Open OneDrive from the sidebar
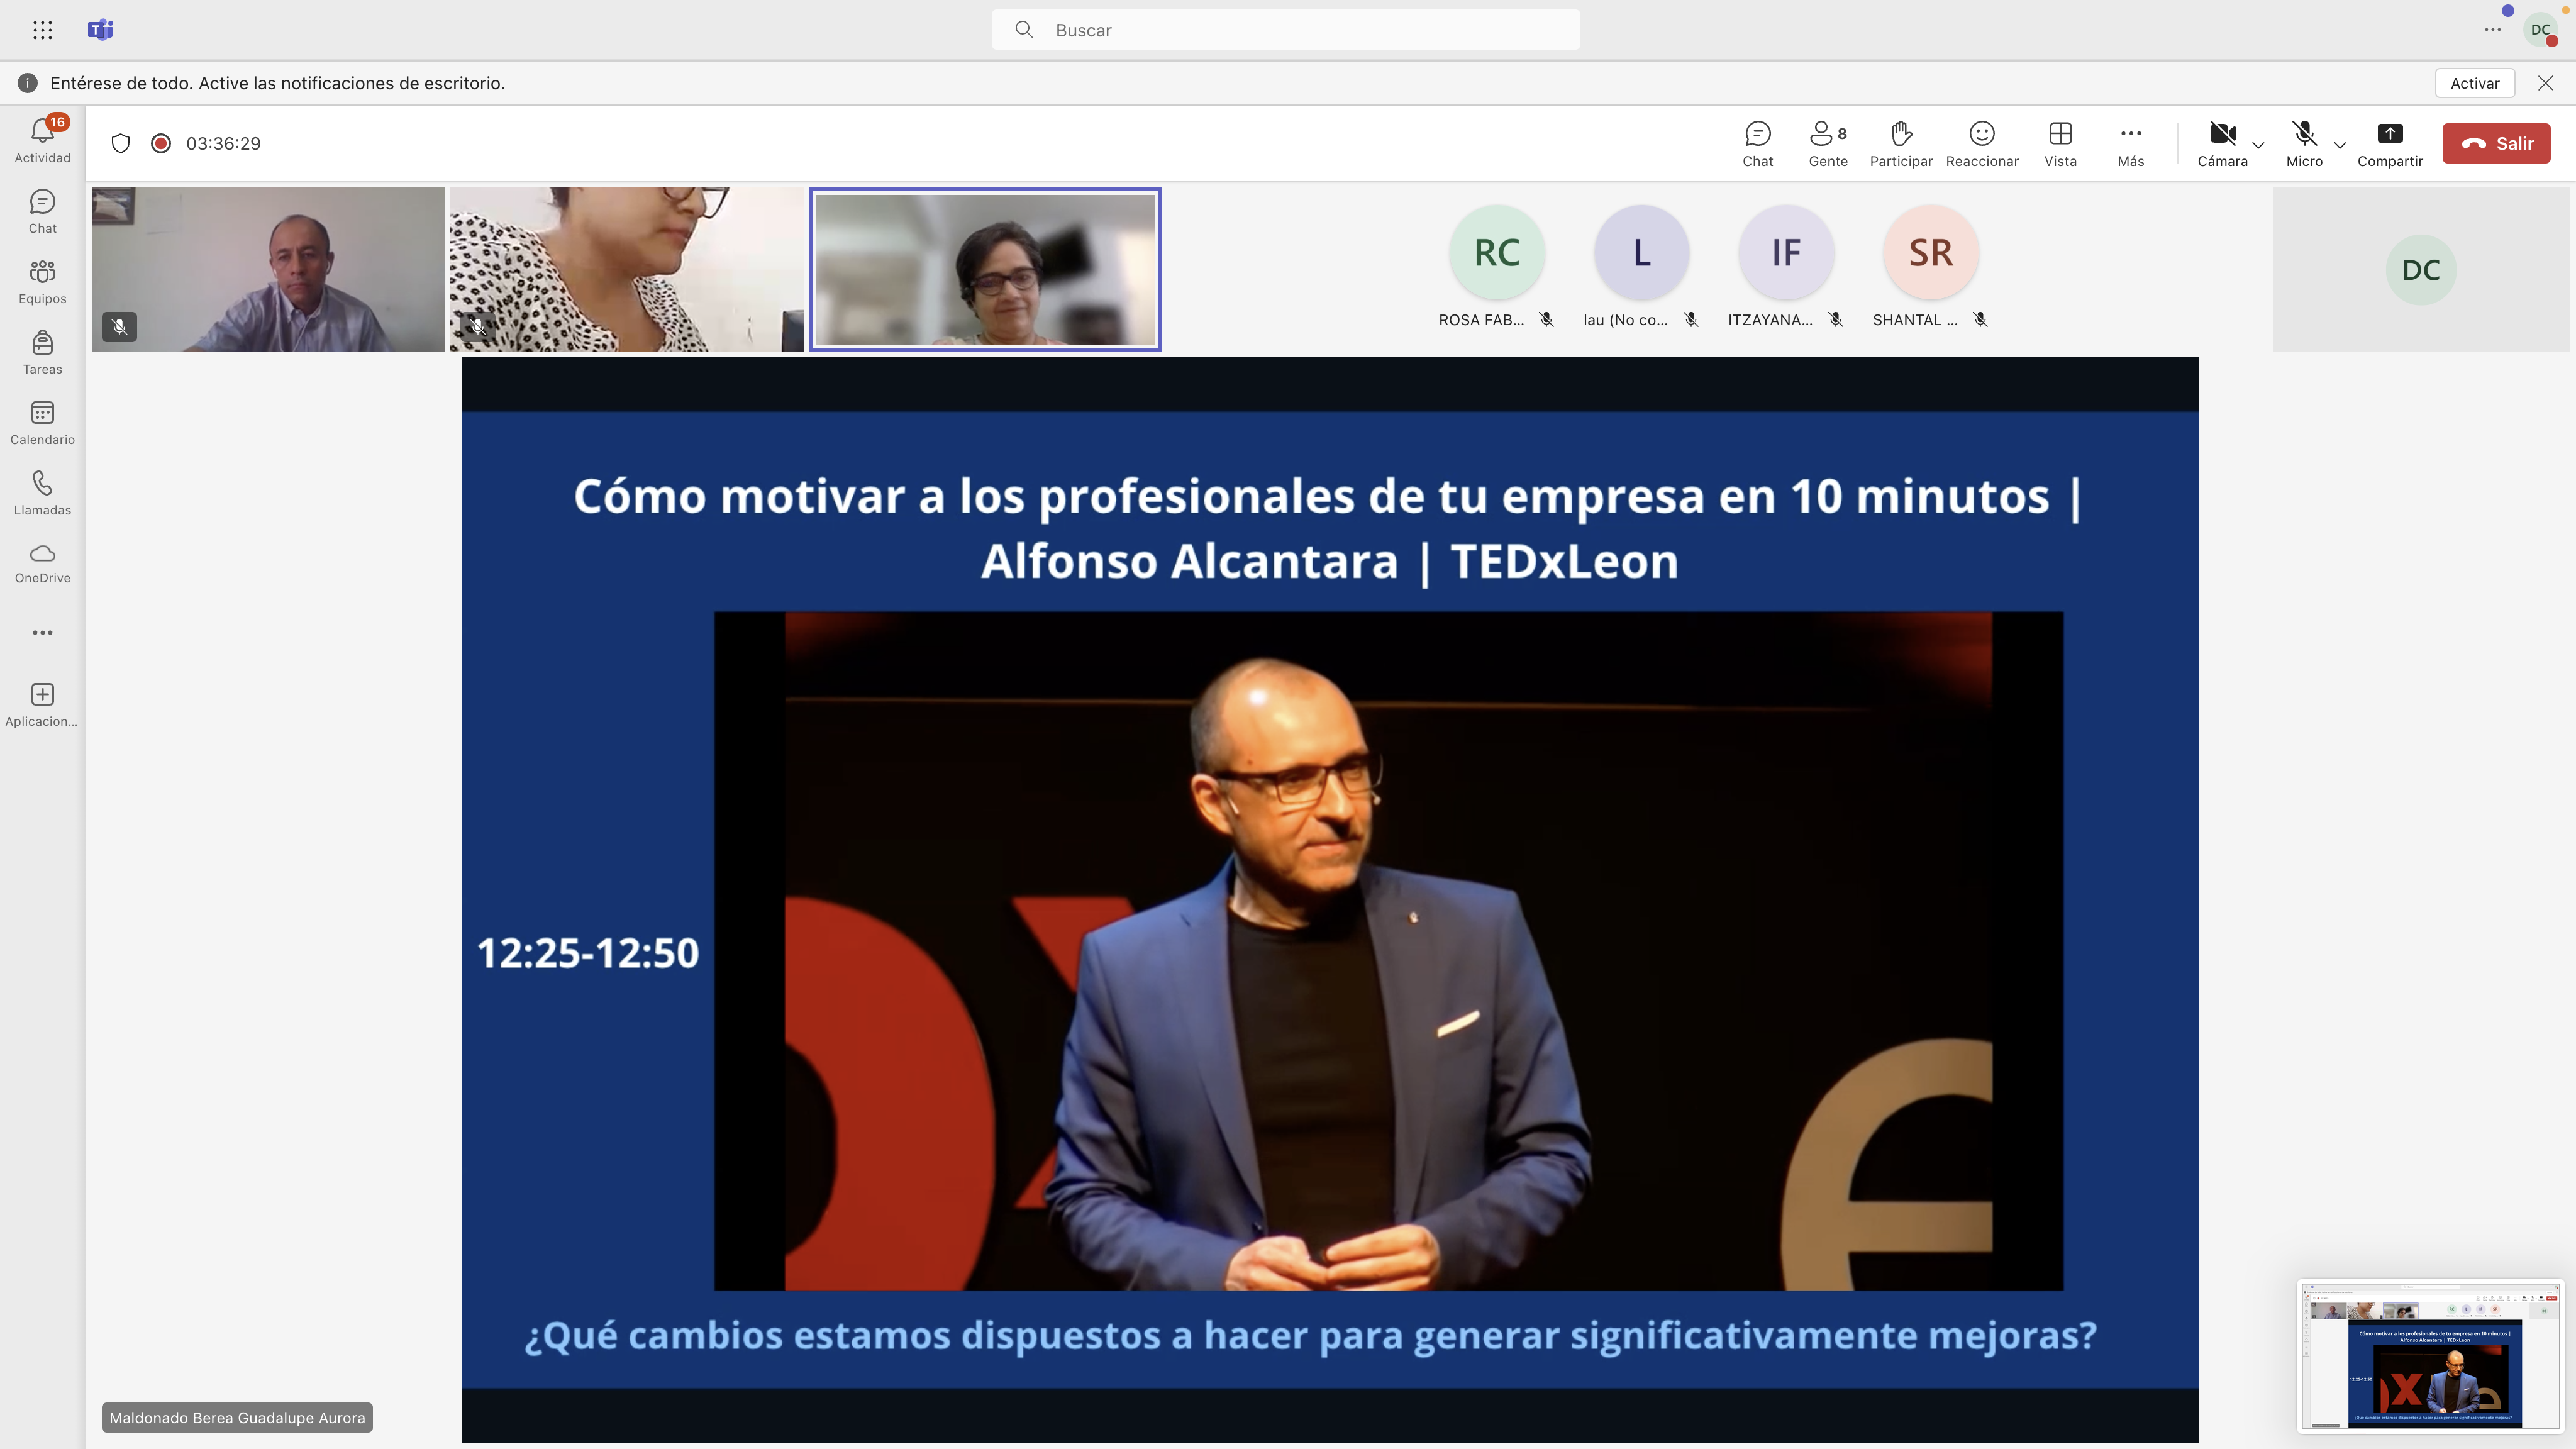Image resolution: width=2576 pixels, height=1449 pixels. coord(42,563)
